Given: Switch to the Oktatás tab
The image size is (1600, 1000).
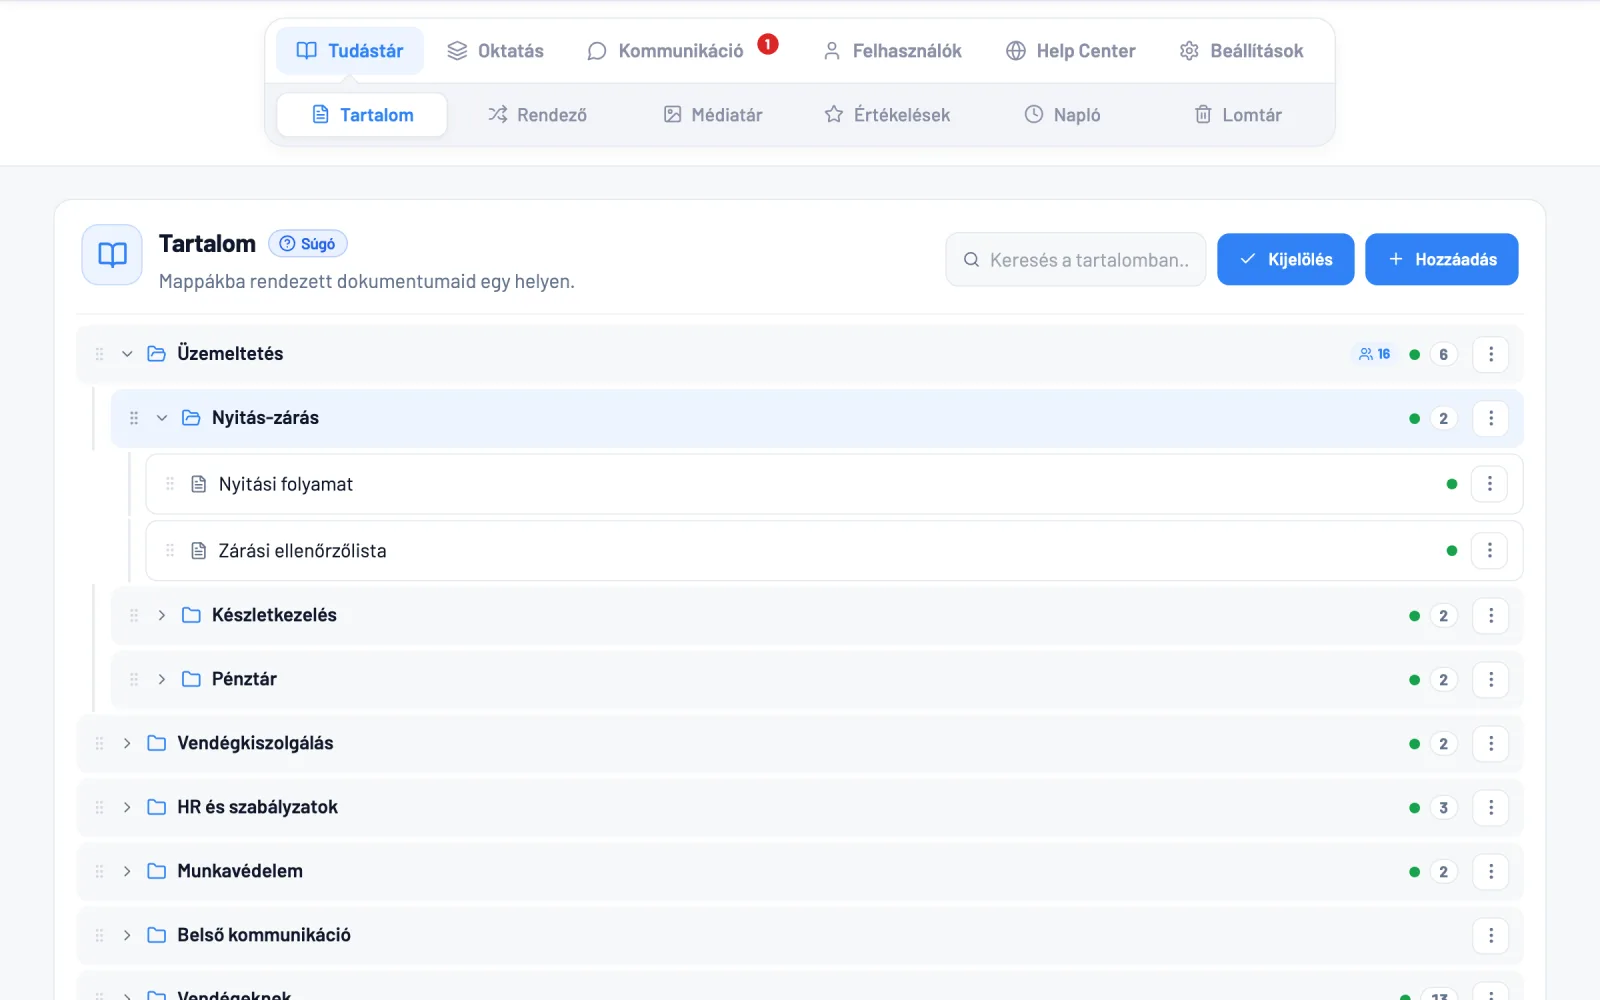Looking at the screenshot, I should click(495, 51).
